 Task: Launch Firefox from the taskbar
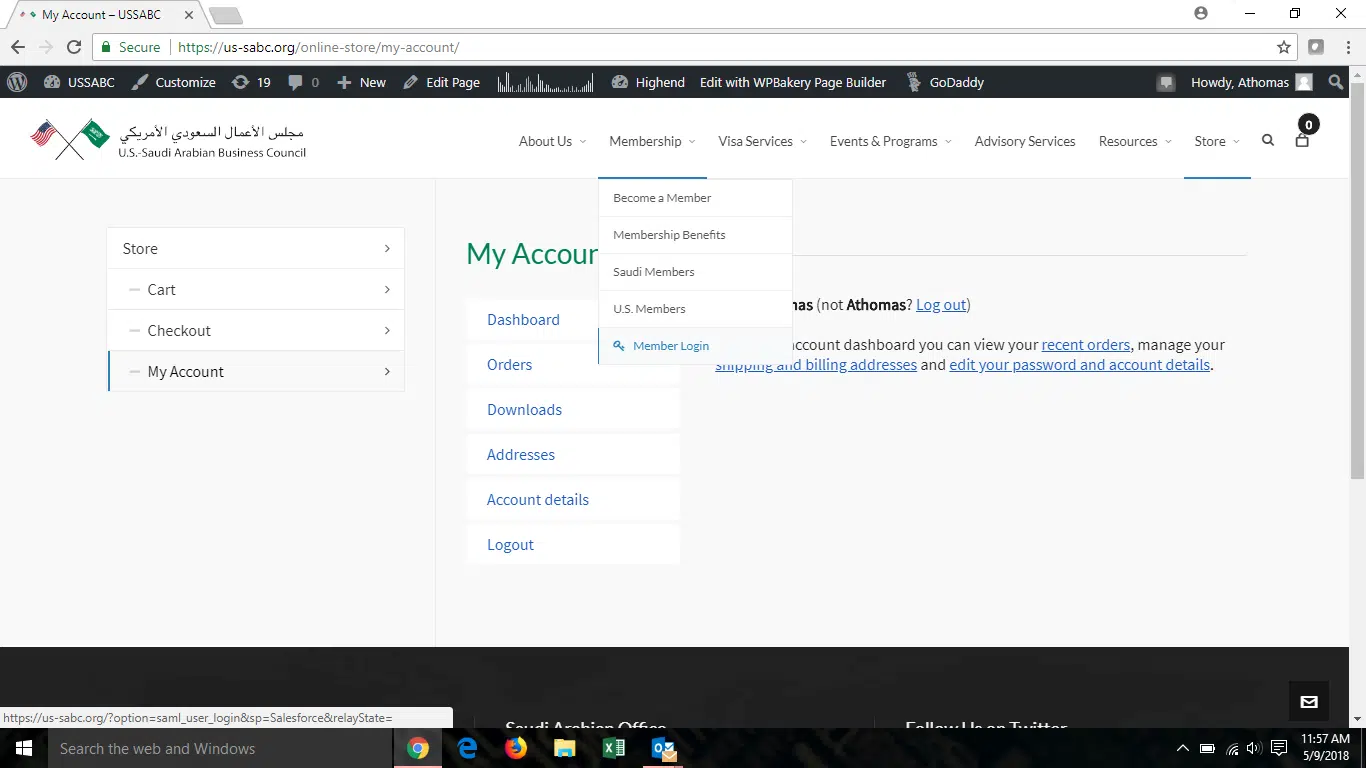[x=516, y=748]
